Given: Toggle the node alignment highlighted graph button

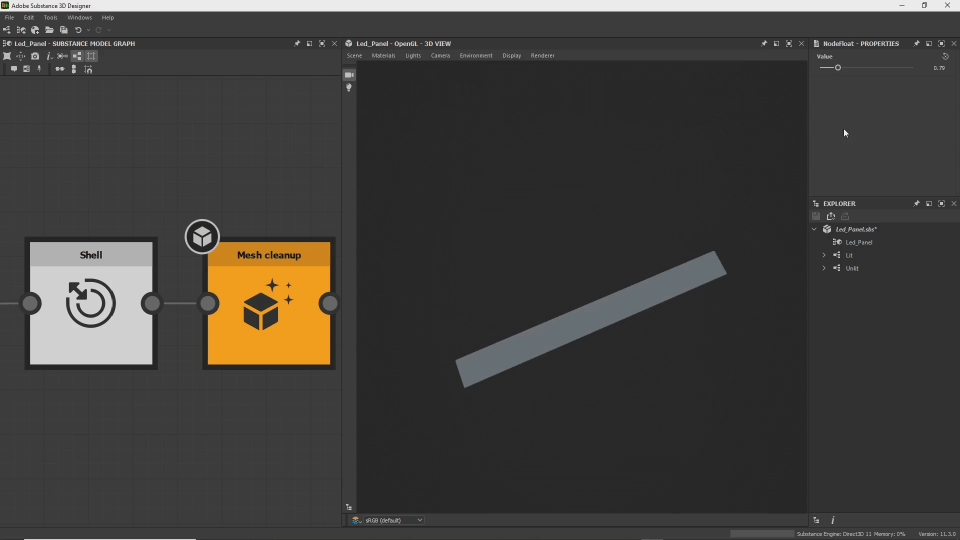Looking at the screenshot, I should click(x=77, y=56).
